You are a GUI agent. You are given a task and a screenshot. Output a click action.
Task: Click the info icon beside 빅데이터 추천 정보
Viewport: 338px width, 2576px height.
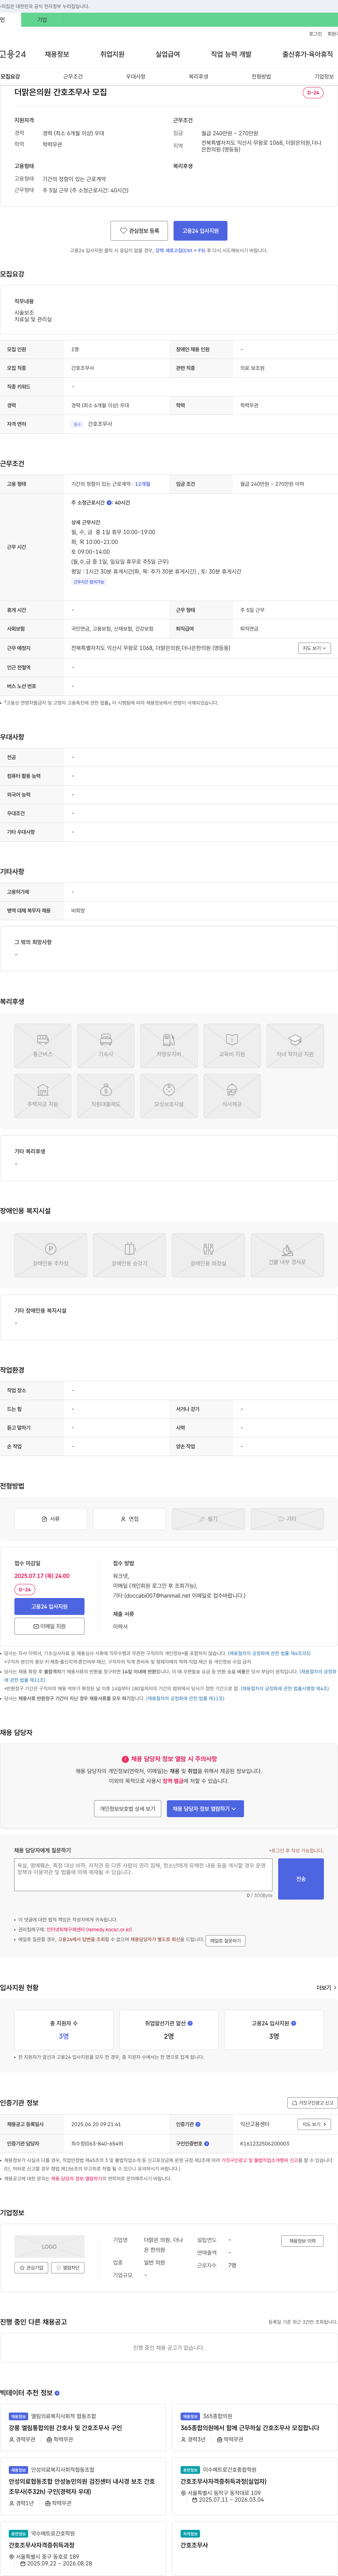[x=57, y=2393]
